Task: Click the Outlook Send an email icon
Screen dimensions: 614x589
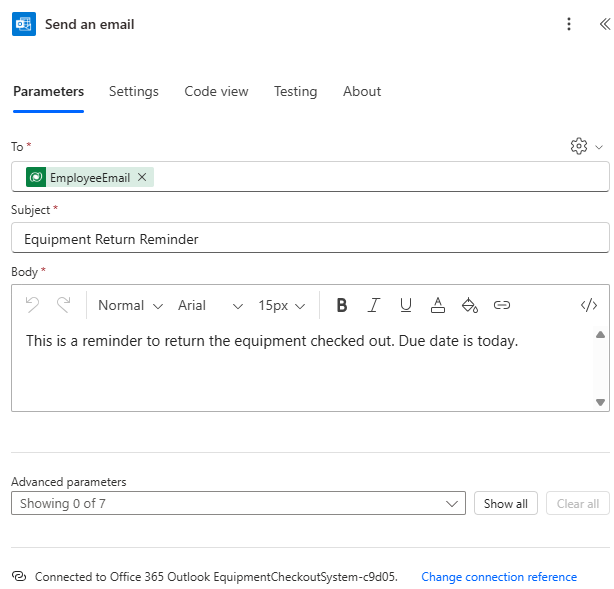Action: (x=24, y=24)
